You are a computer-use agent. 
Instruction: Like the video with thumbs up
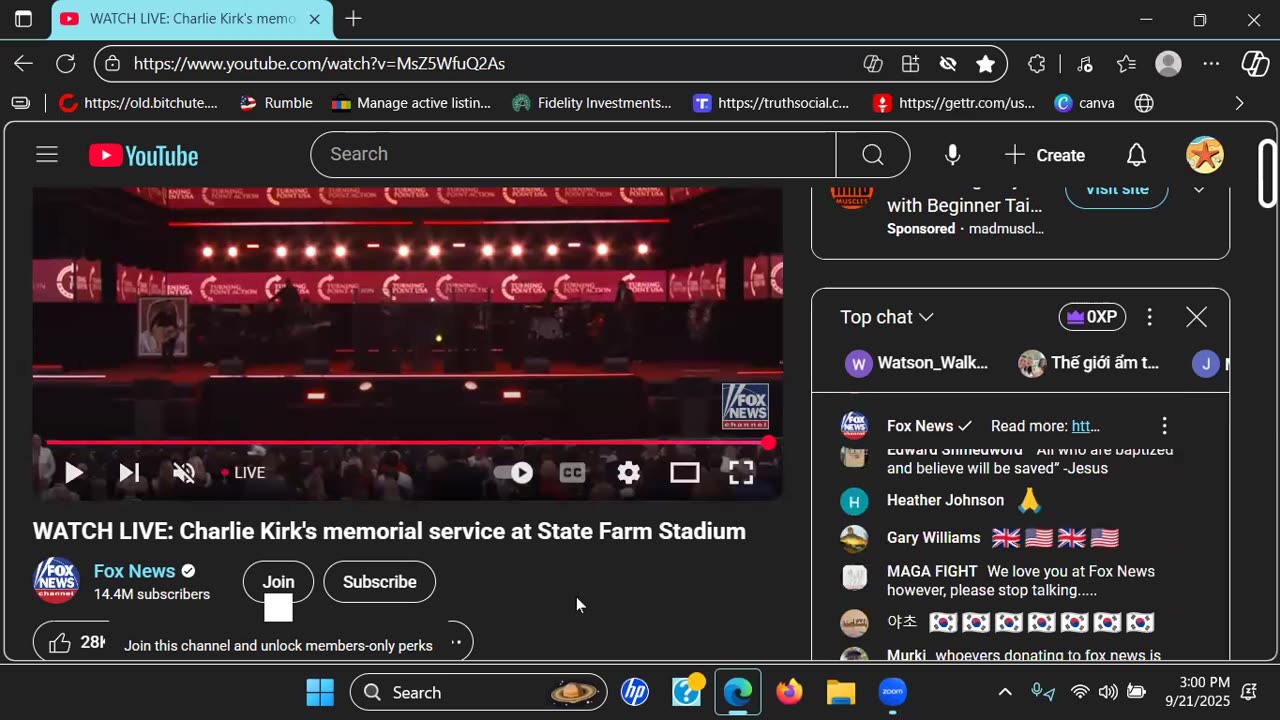click(x=60, y=643)
